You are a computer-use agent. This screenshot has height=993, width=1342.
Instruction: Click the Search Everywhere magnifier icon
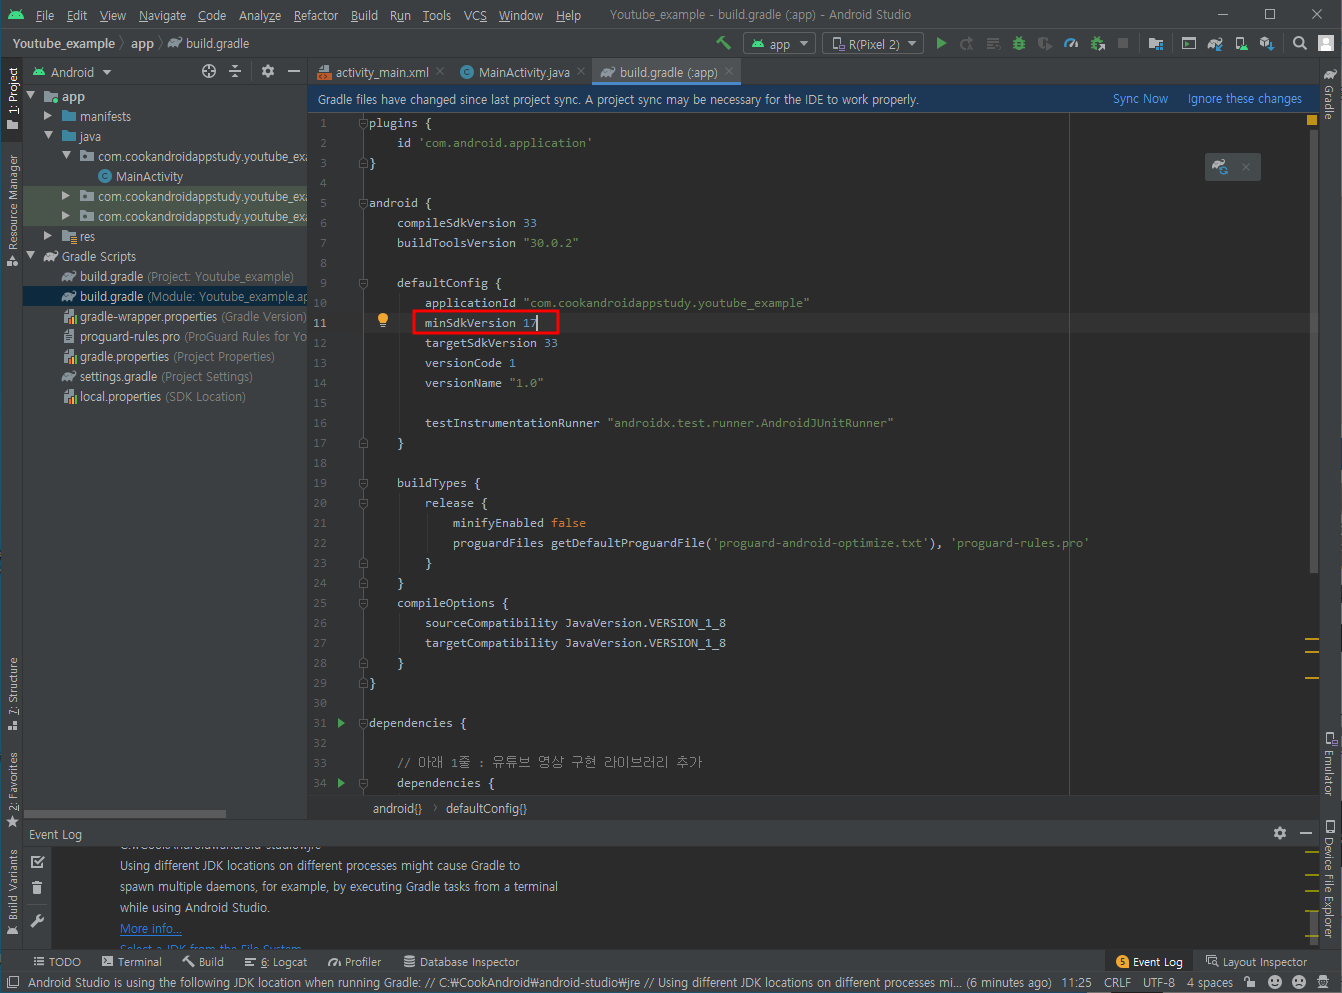(1299, 43)
